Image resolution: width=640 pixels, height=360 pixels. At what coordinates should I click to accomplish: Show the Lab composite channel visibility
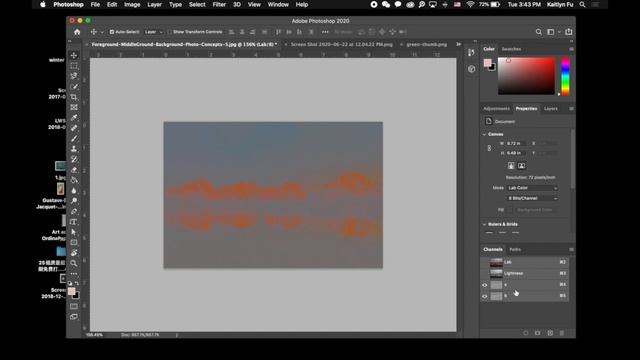pyautogui.click(x=485, y=262)
